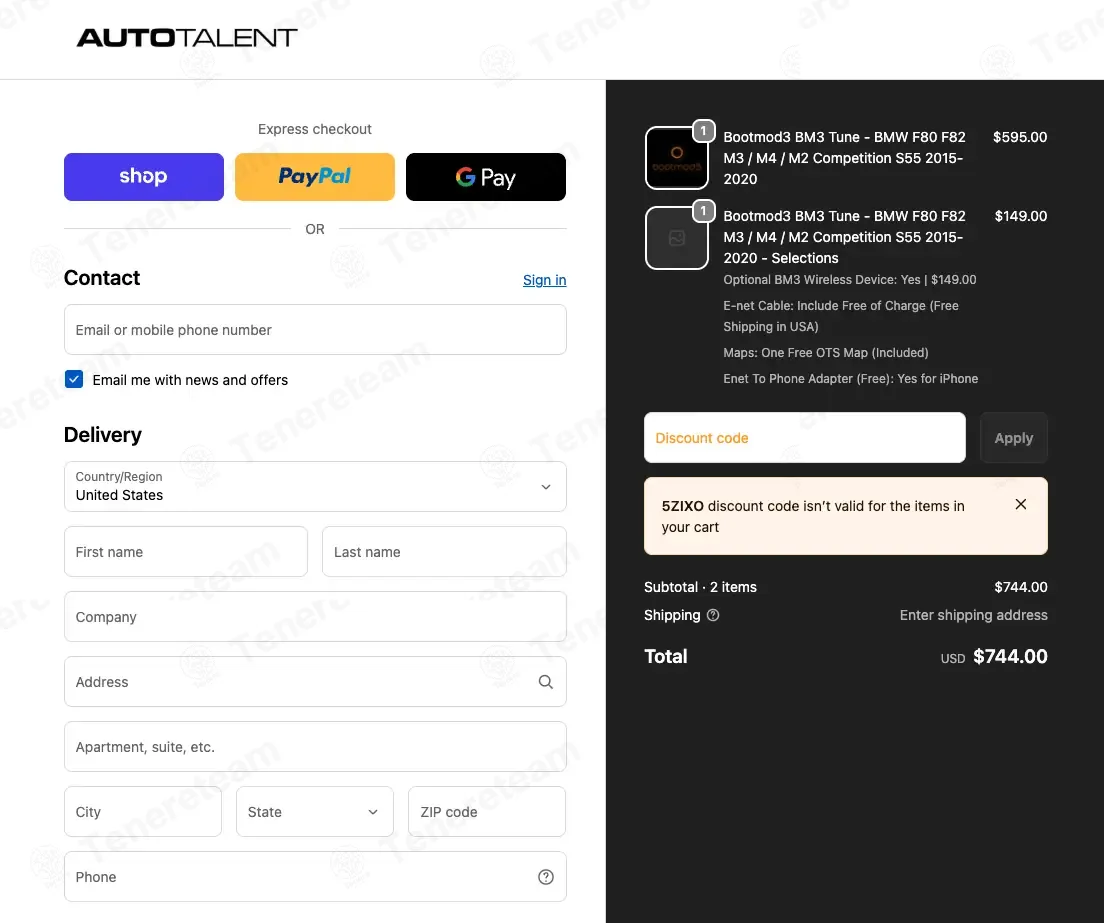This screenshot has height=923, width=1104.
Task: Click the 'Subtotal · 2 items' label
Action: tap(701, 587)
